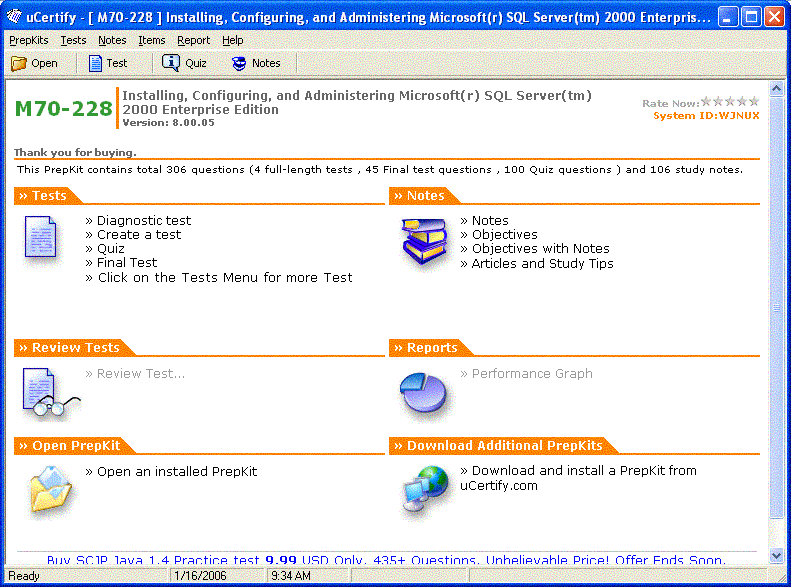Image resolution: width=791 pixels, height=587 pixels.
Task: Open the Report menu
Action: pyautogui.click(x=193, y=40)
